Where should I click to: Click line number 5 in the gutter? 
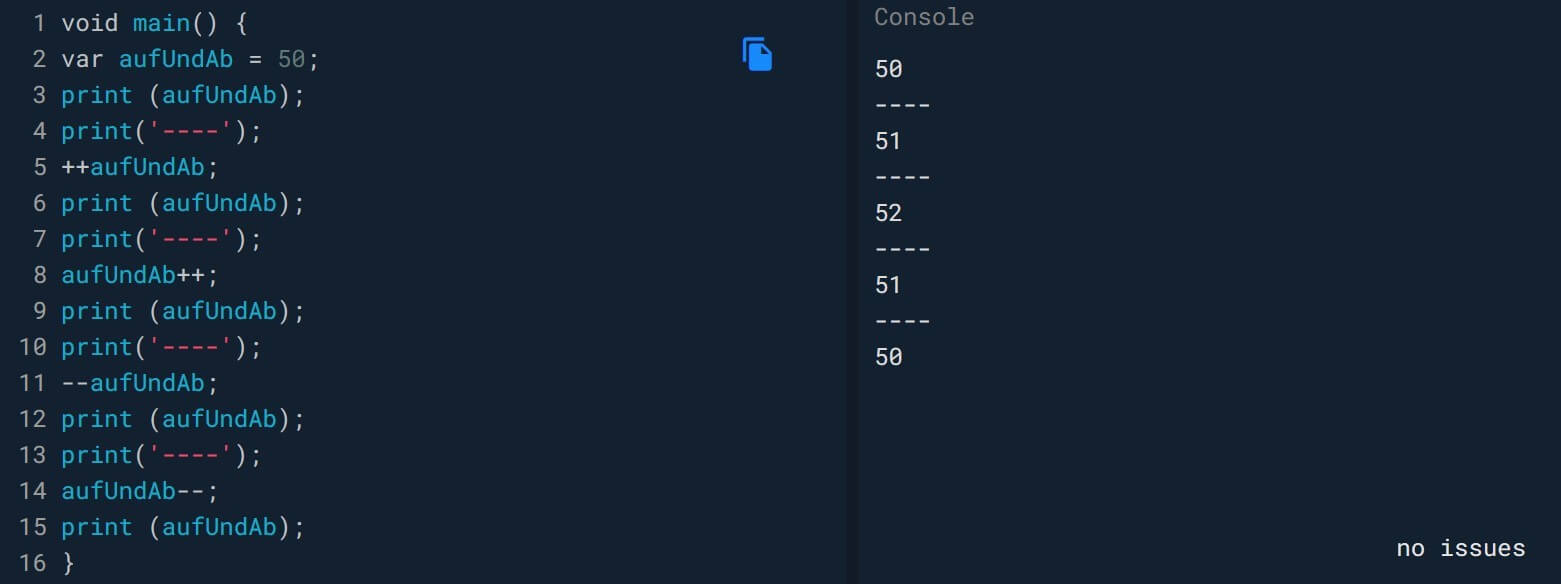point(39,167)
